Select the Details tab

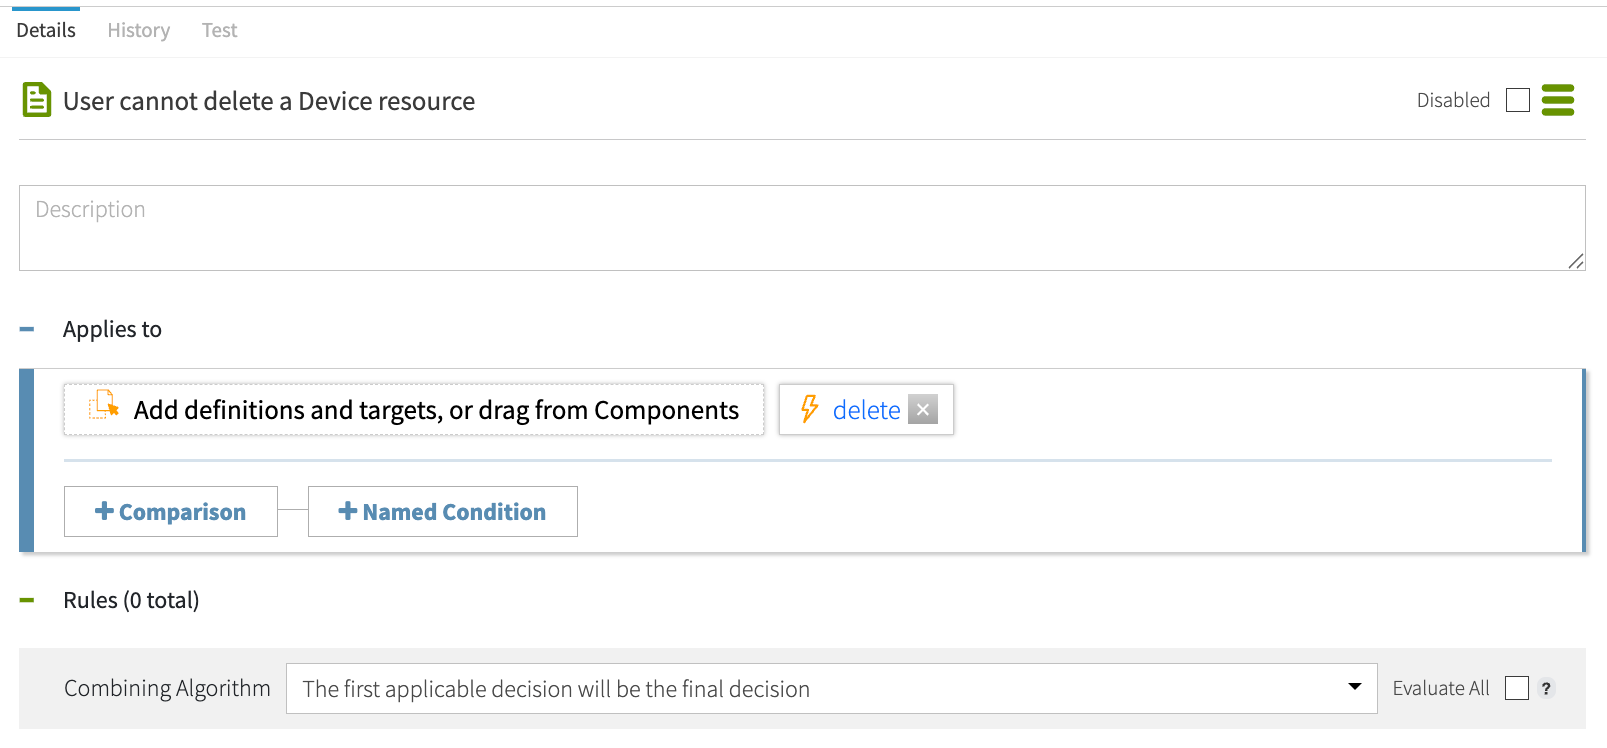45,30
